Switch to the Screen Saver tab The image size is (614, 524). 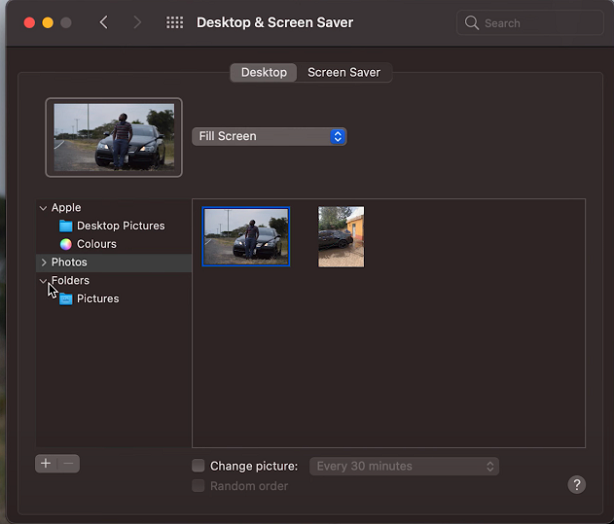click(343, 72)
